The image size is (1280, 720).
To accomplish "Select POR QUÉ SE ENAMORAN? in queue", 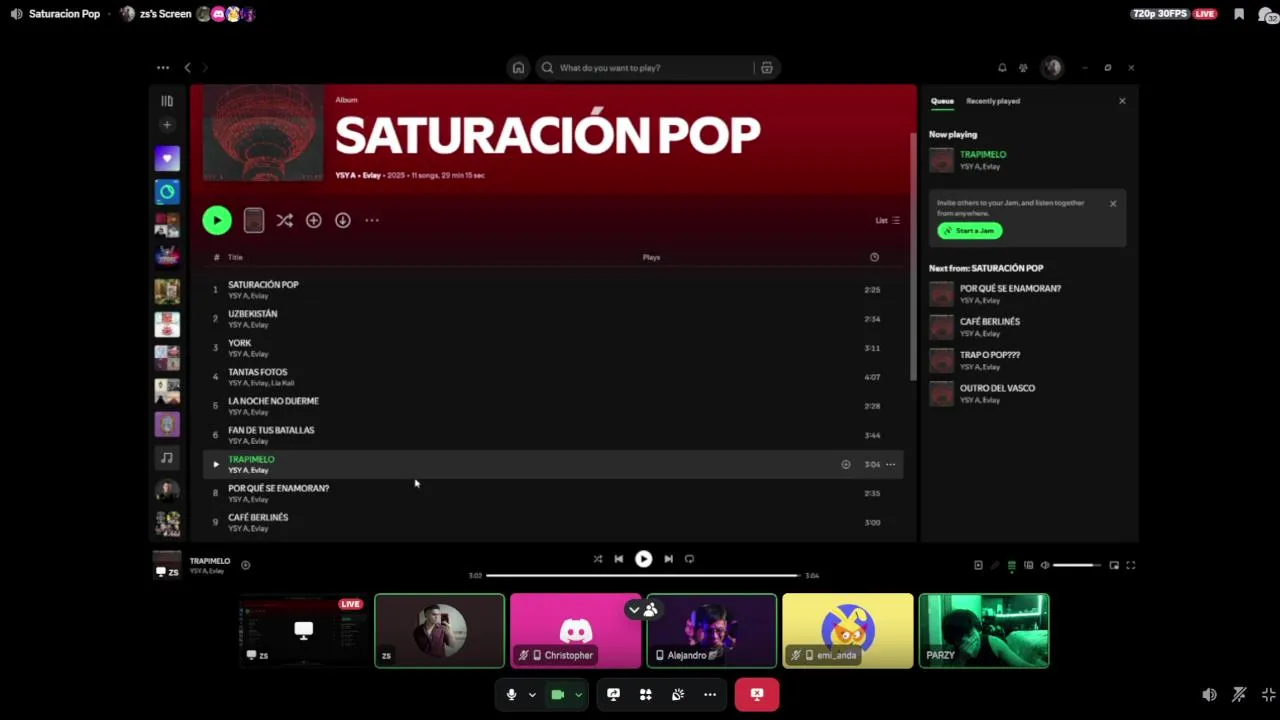I will (1028, 294).
